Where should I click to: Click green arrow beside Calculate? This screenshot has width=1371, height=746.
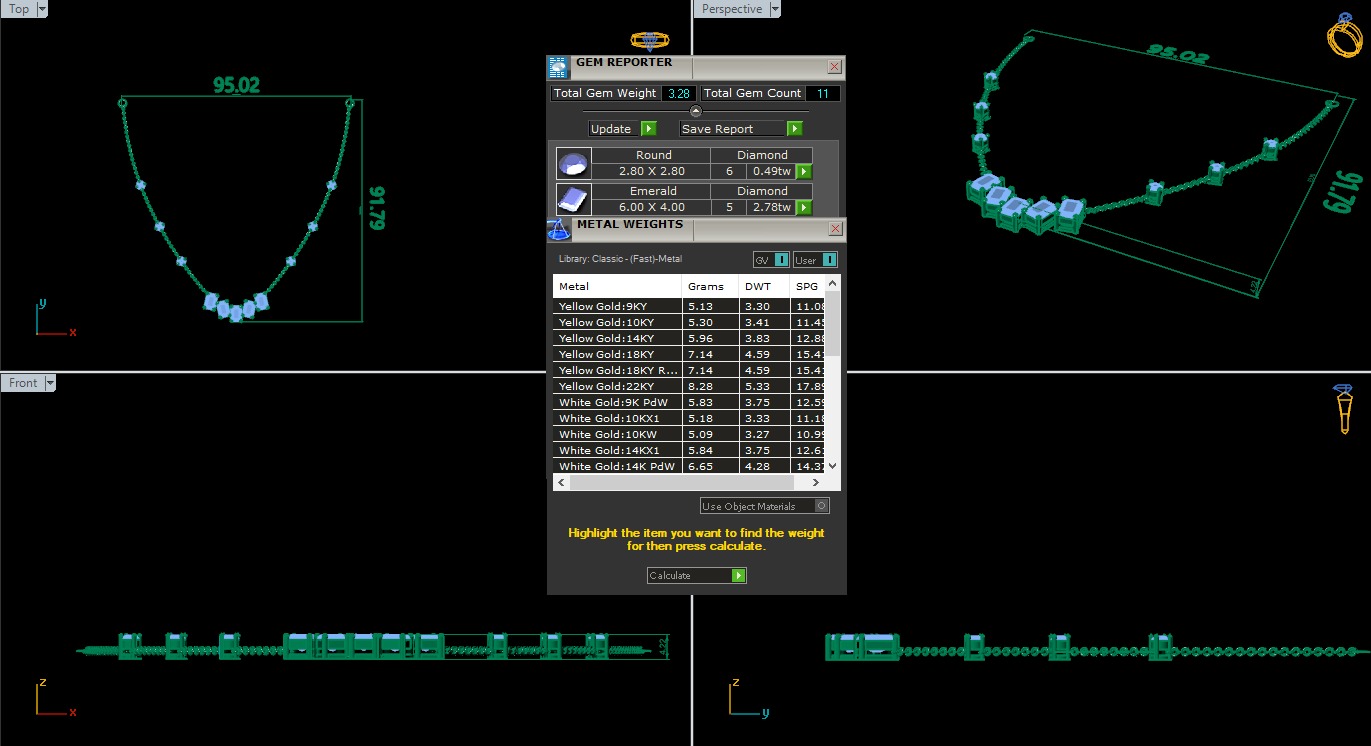tap(739, 576)
